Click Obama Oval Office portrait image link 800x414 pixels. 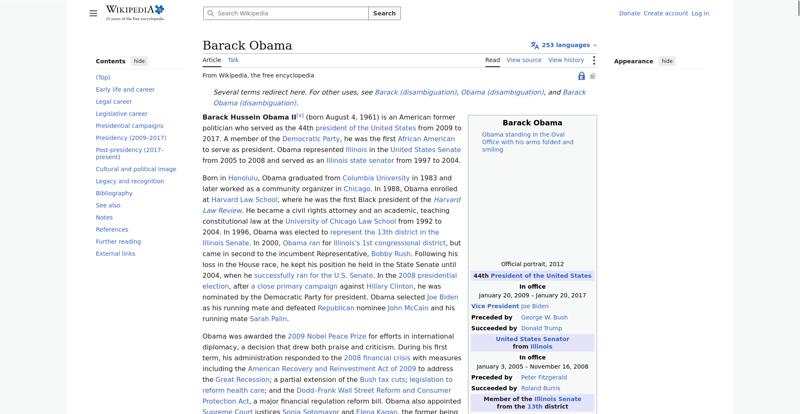[528, 142]
